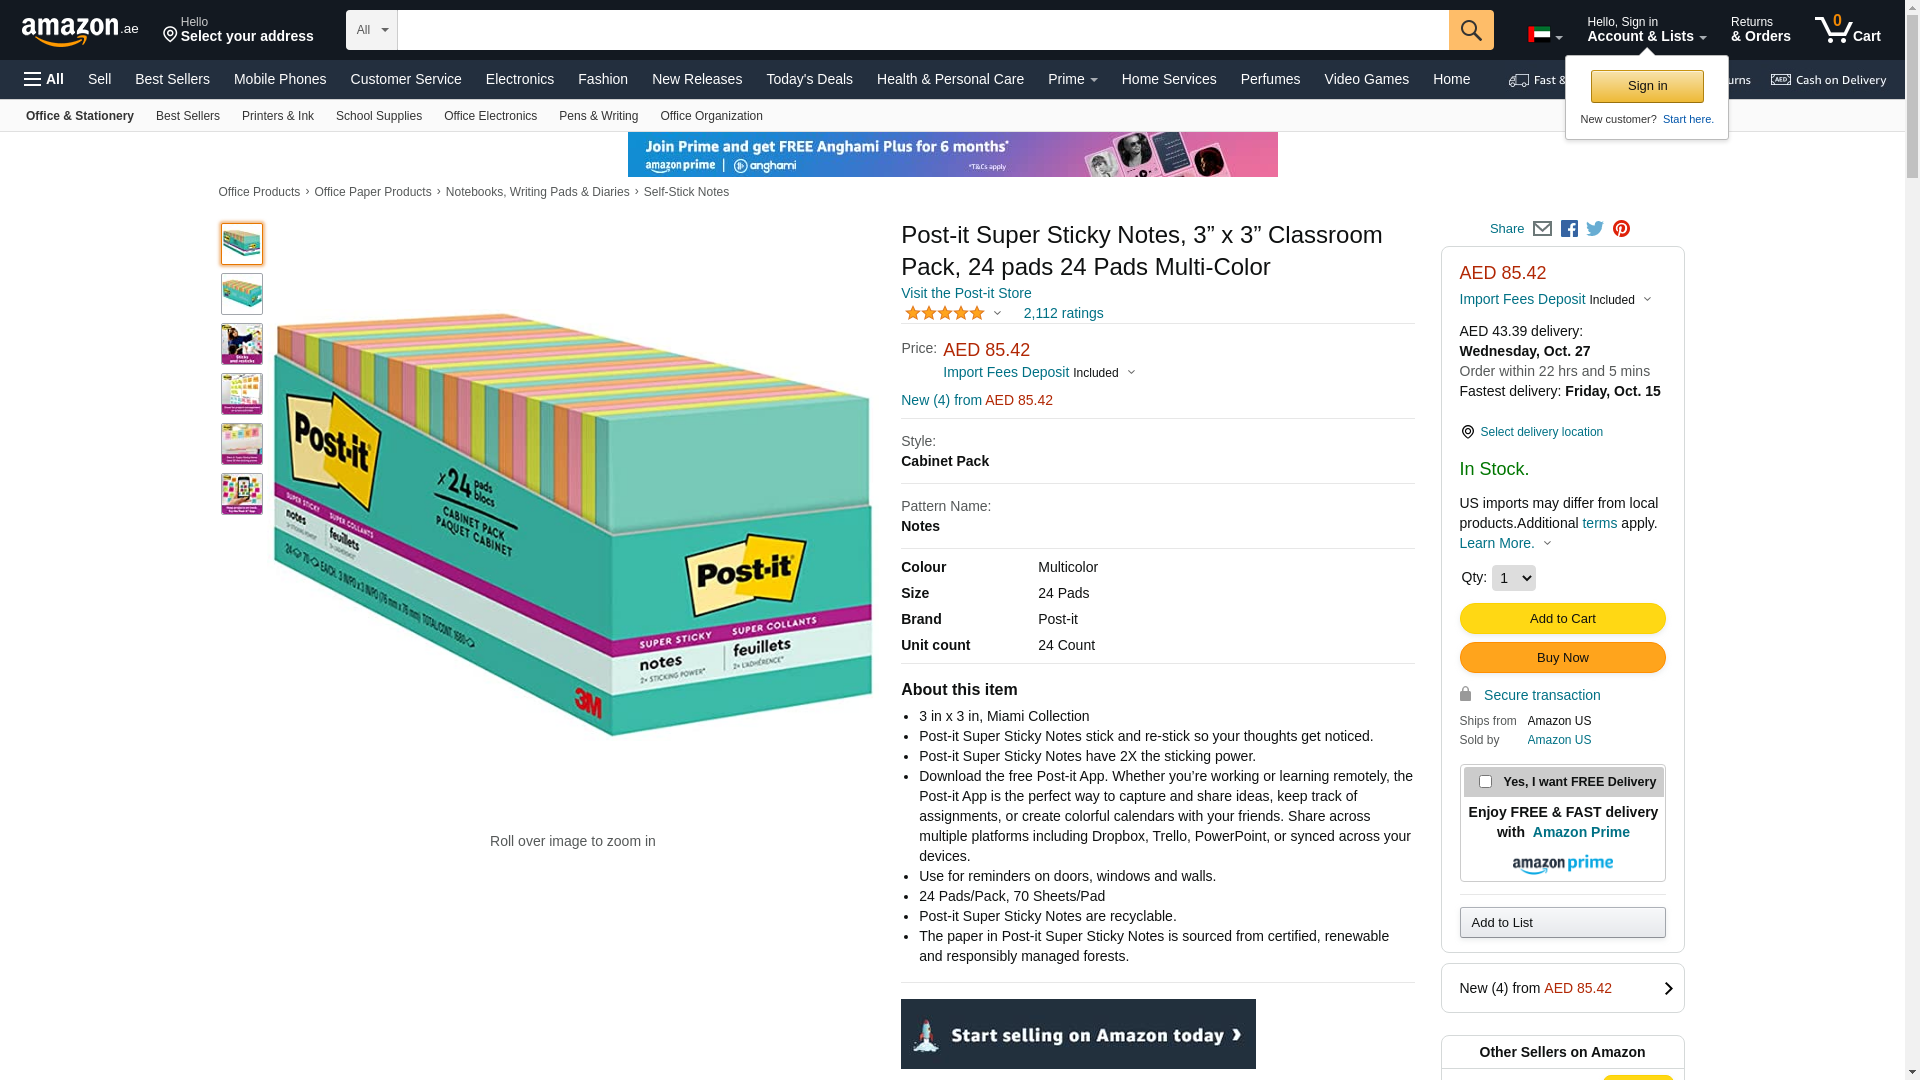Add the Post-it notes to cart
Image resolution: width=1920 pixels, height=1080 pixels.
tap(1562, 619)
